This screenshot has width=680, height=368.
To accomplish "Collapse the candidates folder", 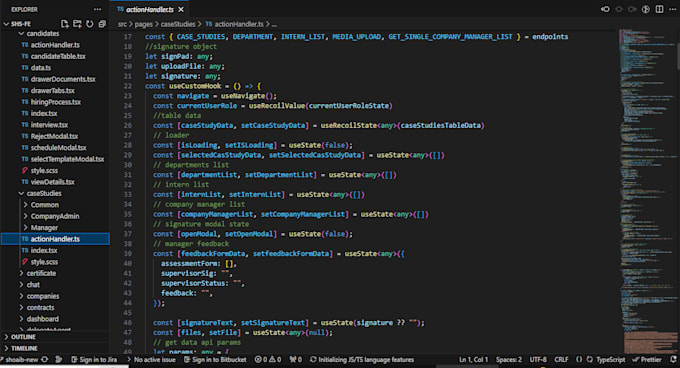I will click(21, 33).
